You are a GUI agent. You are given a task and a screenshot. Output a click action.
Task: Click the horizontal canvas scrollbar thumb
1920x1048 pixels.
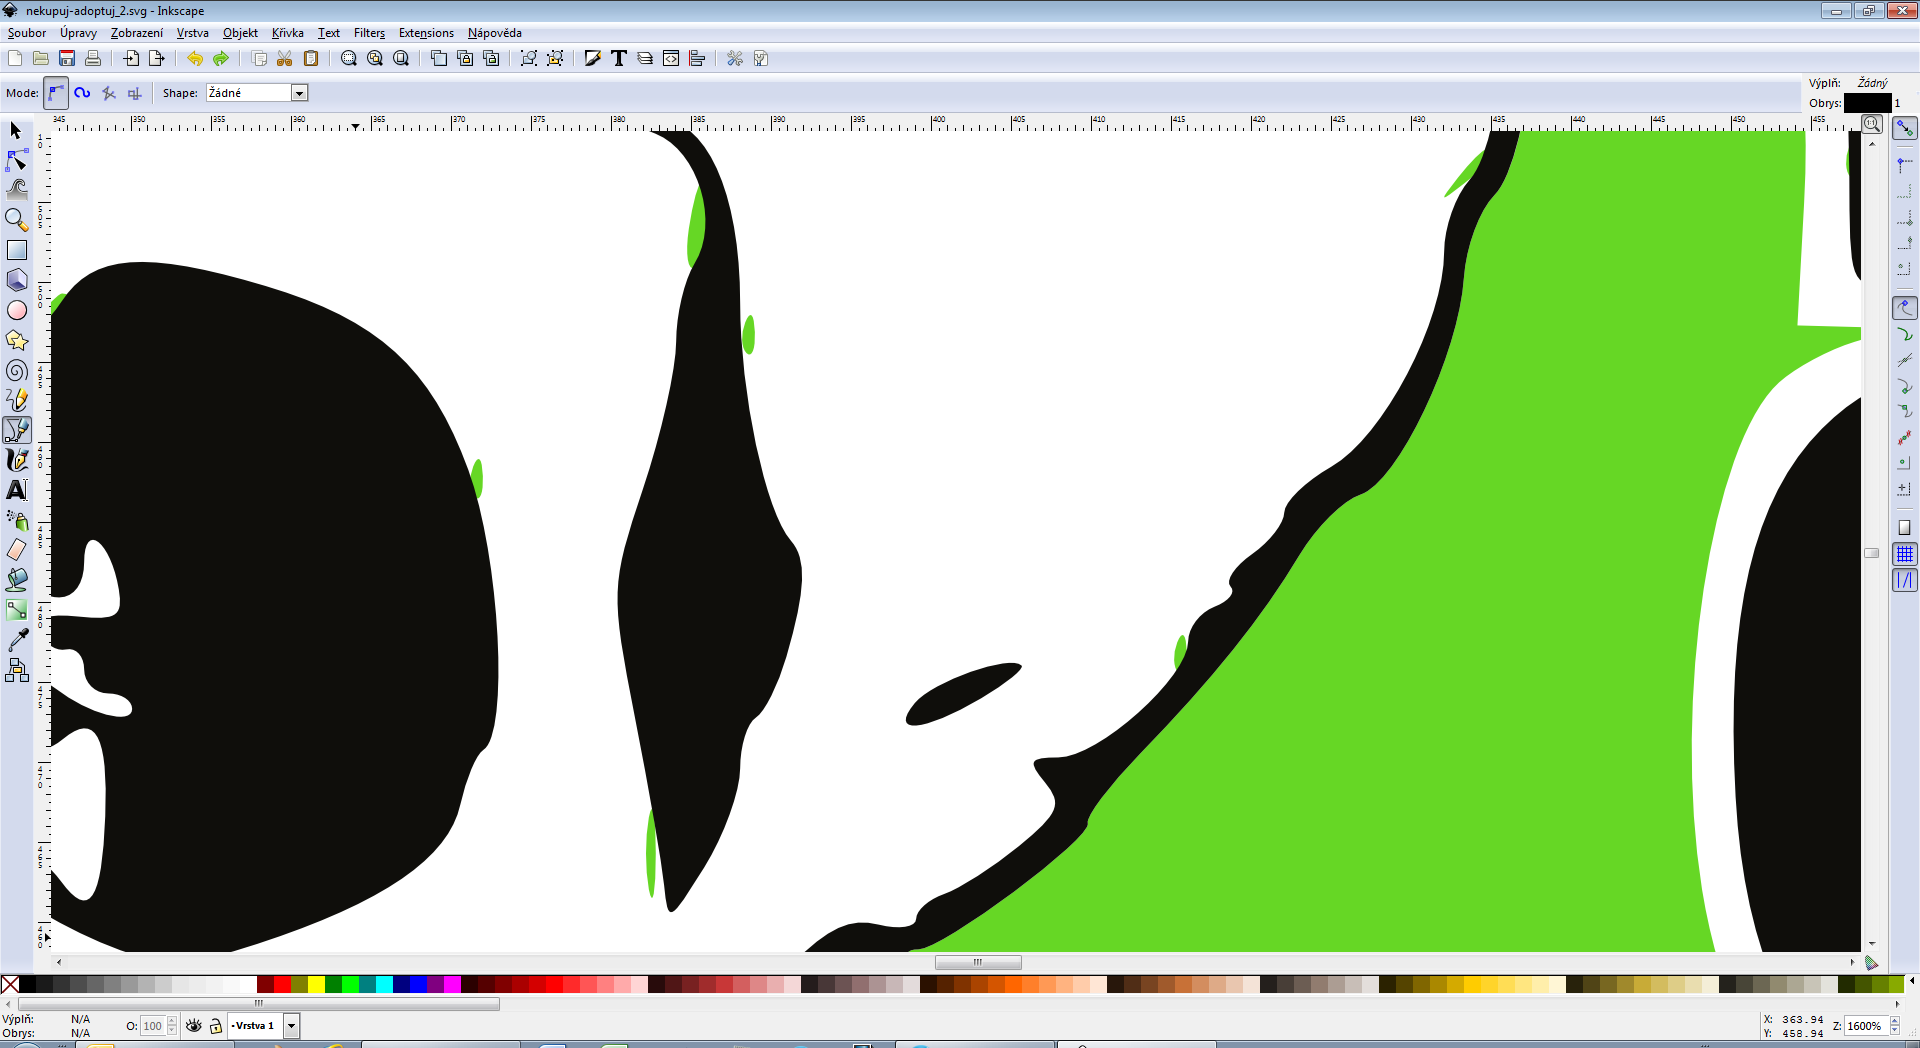pyautogui.click(x=978, y=962)
